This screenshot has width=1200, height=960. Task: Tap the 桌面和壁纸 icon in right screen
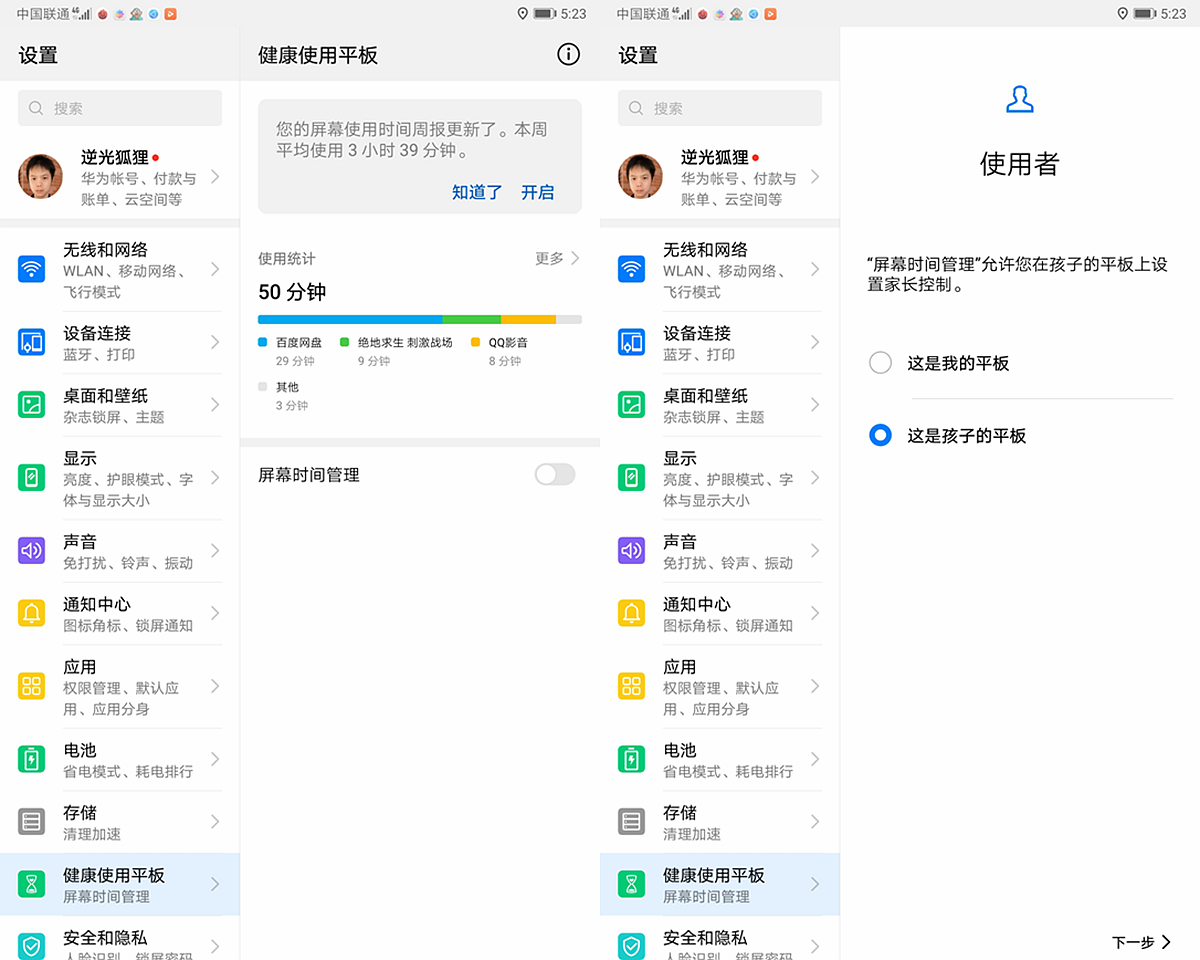click(x=631, y=405)
